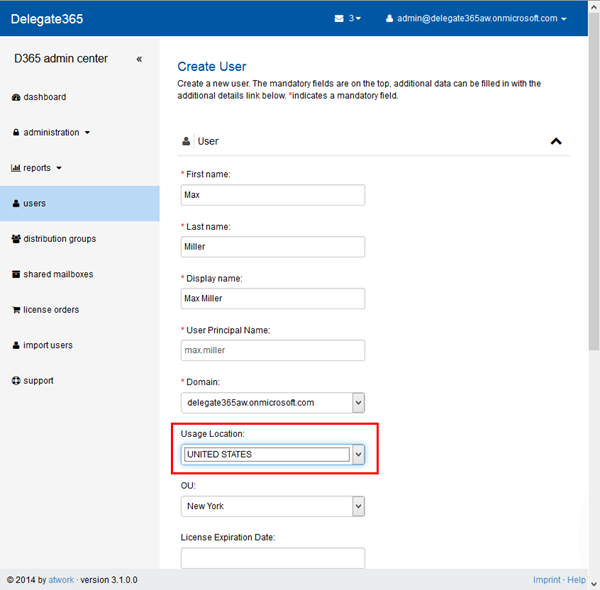Screen dimensions: 600x590
Task: Open the OU dropdown showing New York
Action: point(358,506)
